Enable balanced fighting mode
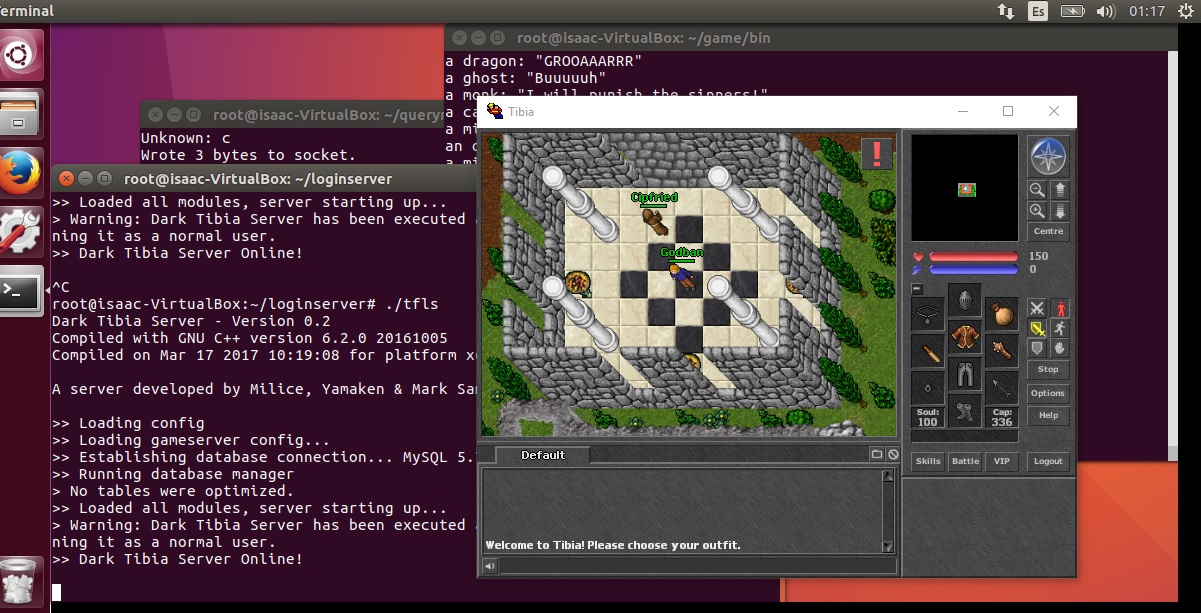Screen dimensions: 1201x613 (1038, 328)
